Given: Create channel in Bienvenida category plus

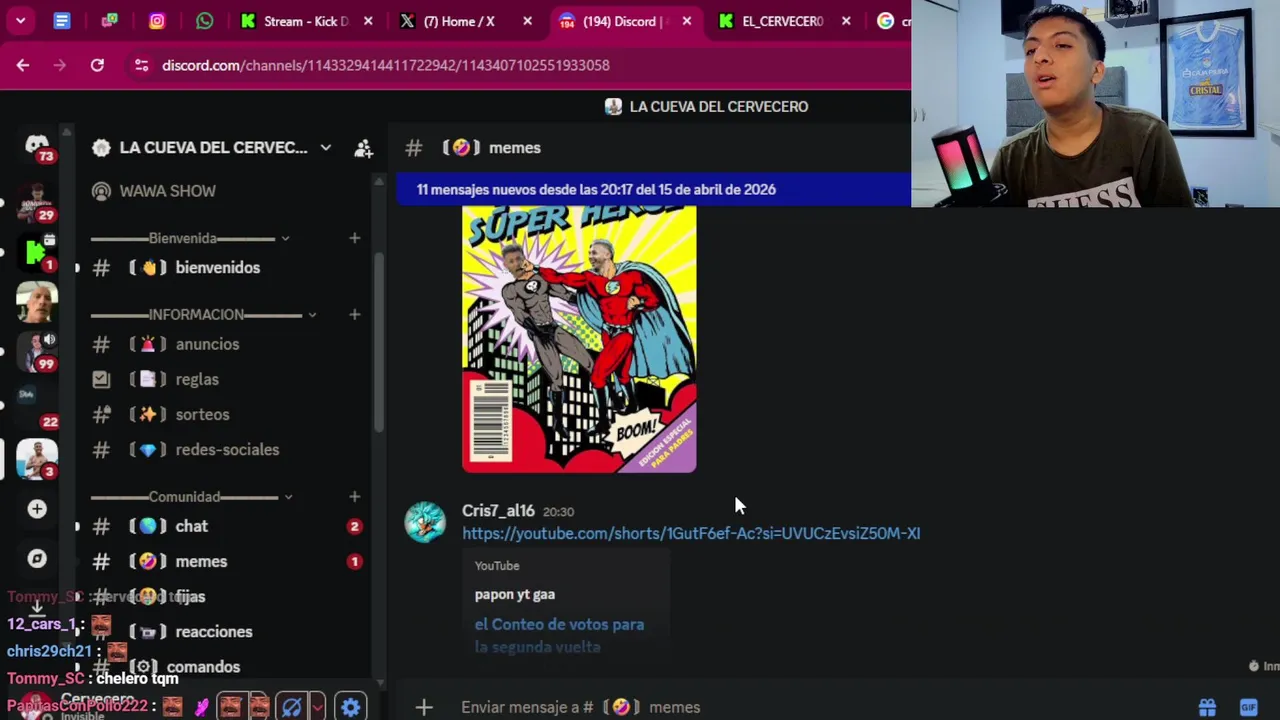Looking at the screenshot, I should [x=354, y=238].
